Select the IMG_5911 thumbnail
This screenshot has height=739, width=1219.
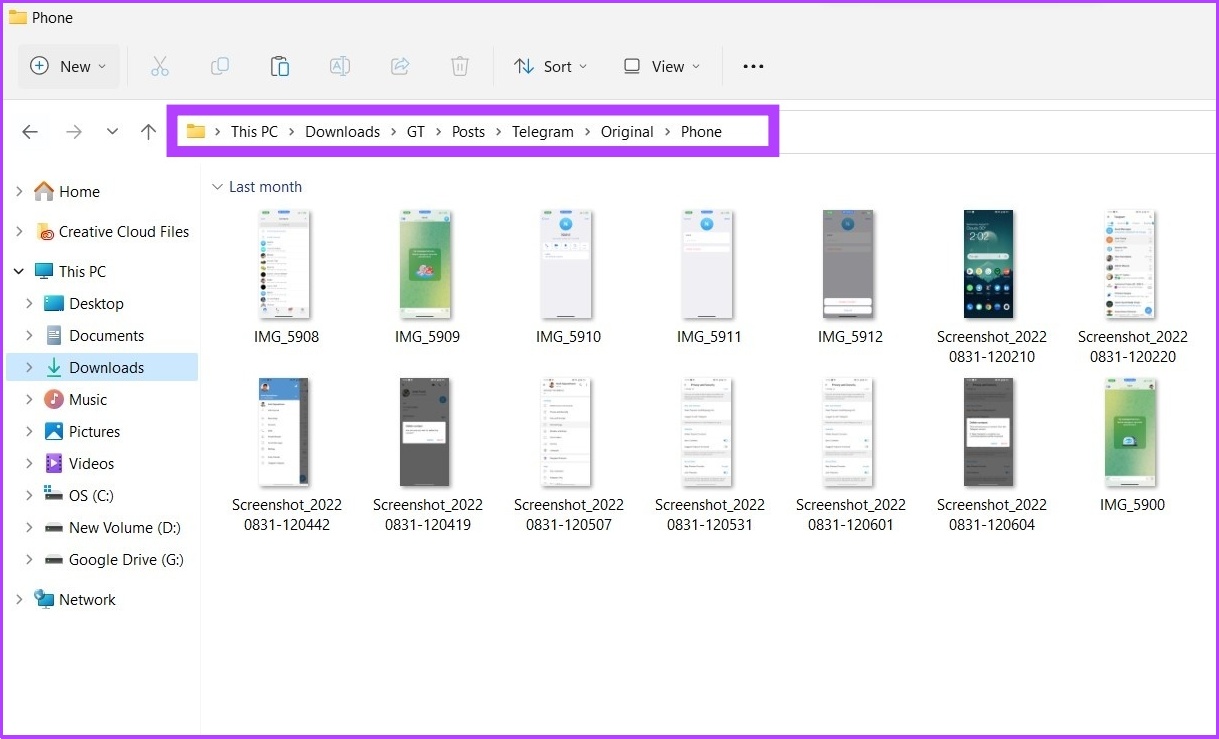pyautogui.click(x=707, y=263)
